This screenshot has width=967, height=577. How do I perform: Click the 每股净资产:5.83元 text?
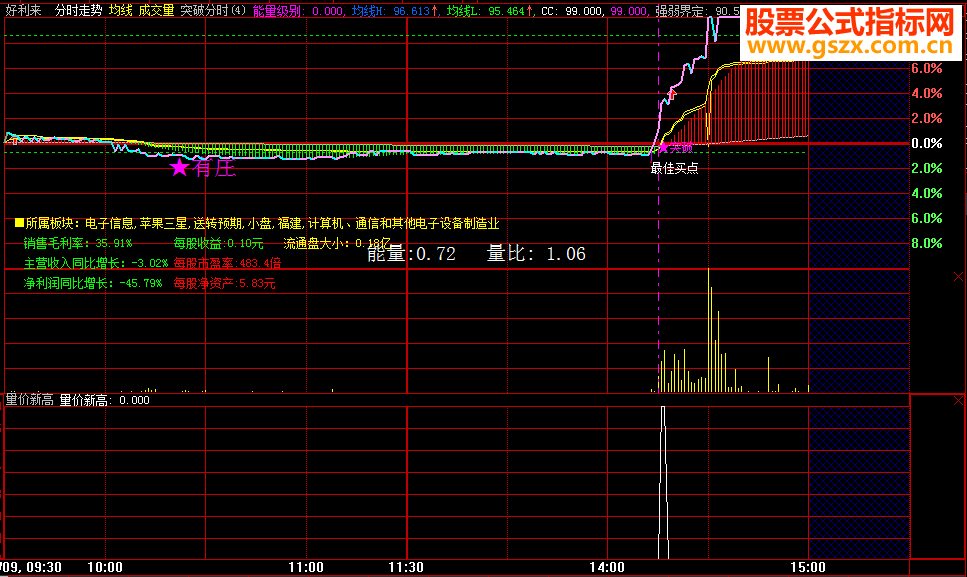pos(224,284)
